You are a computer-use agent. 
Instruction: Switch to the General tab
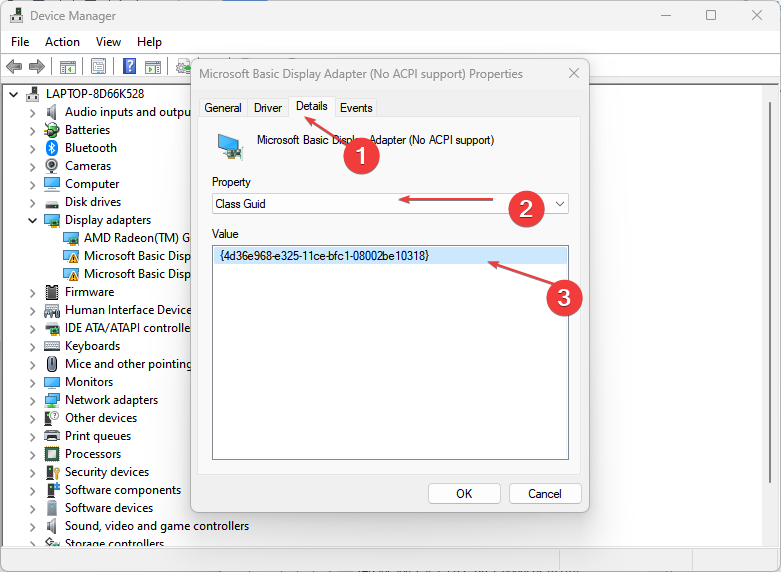coord(223,108)
